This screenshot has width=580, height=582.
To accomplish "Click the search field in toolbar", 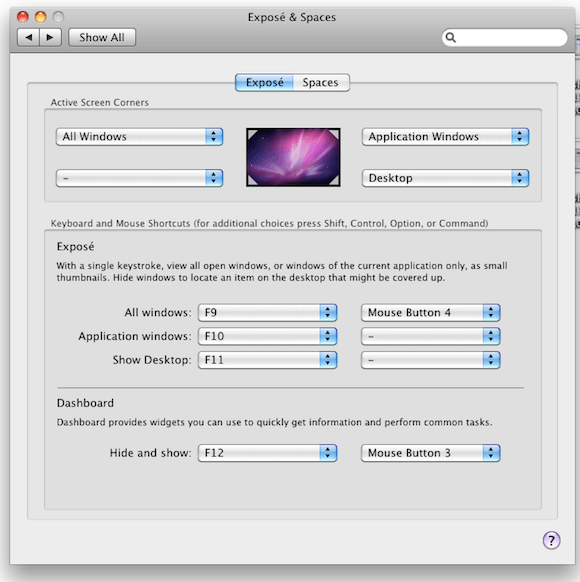I will [504, 37].
